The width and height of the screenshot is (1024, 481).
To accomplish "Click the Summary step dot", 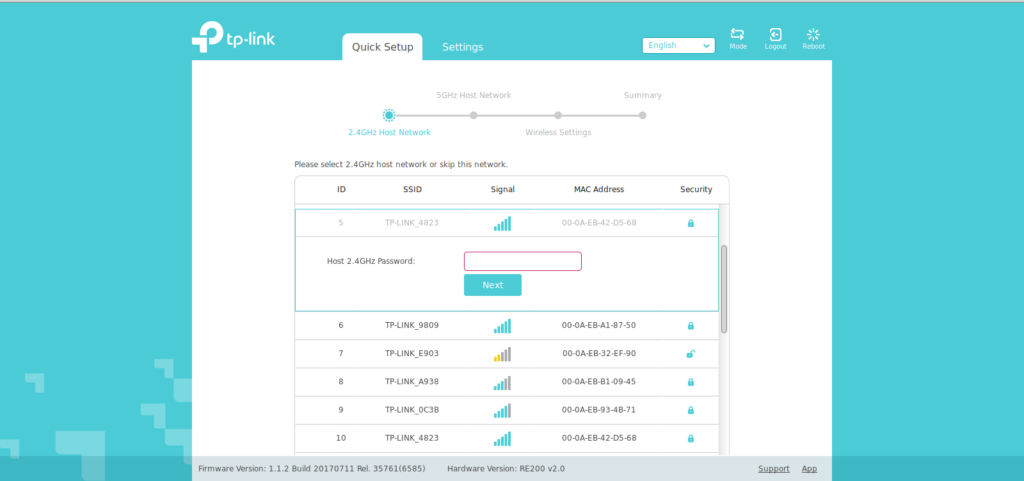I will coord(643,115).
